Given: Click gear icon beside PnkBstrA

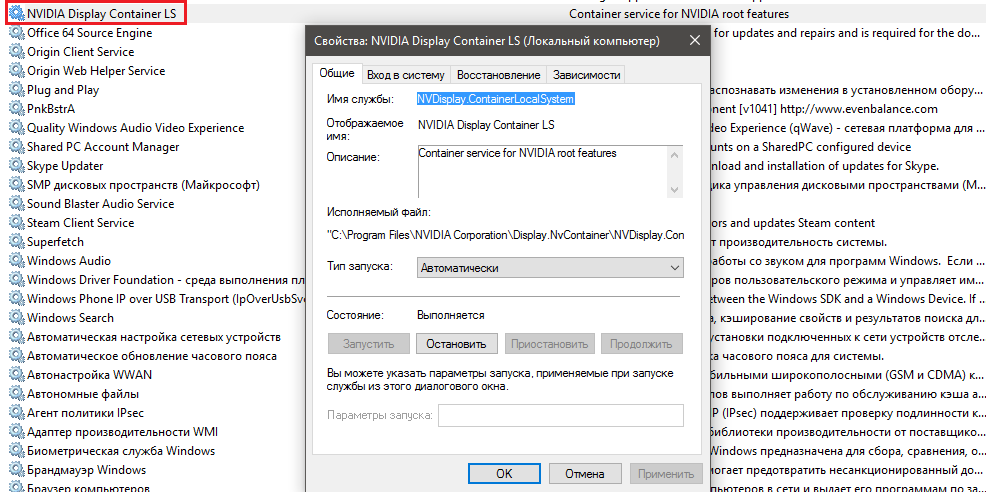Looking at the screenshot, I should coord(16,109).
